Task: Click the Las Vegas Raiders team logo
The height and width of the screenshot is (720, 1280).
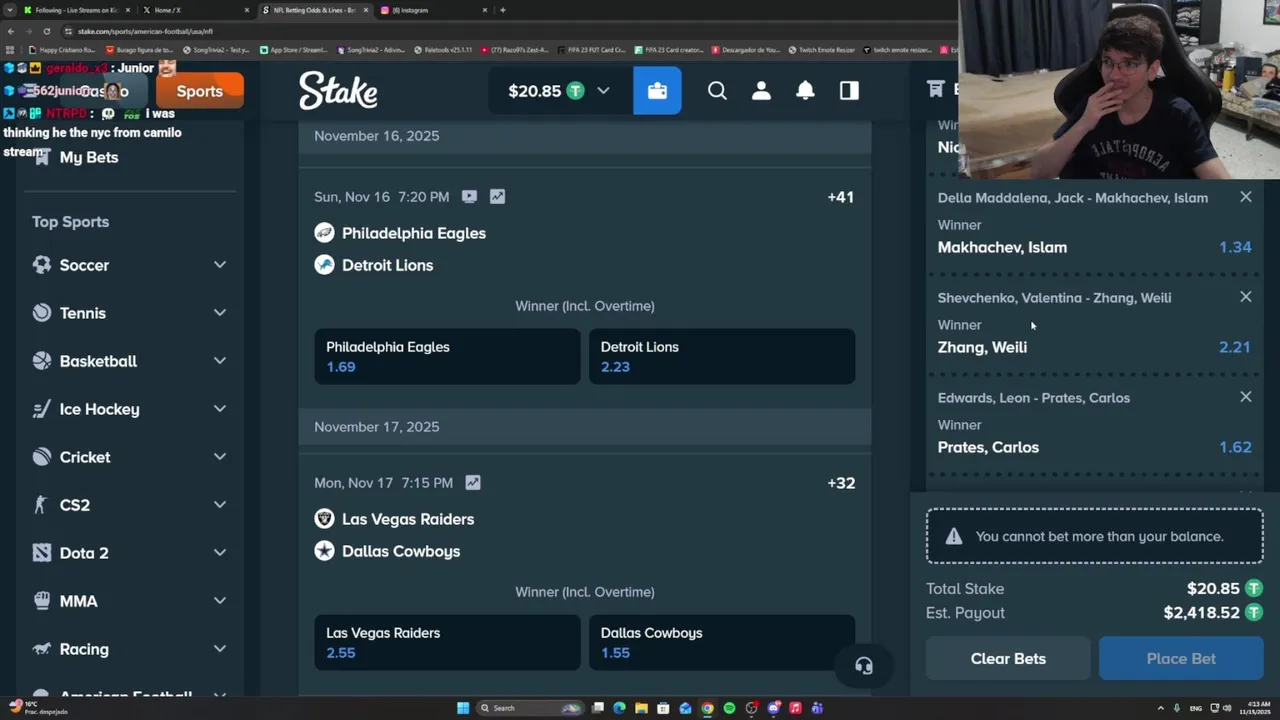Action: pos(324,519)
